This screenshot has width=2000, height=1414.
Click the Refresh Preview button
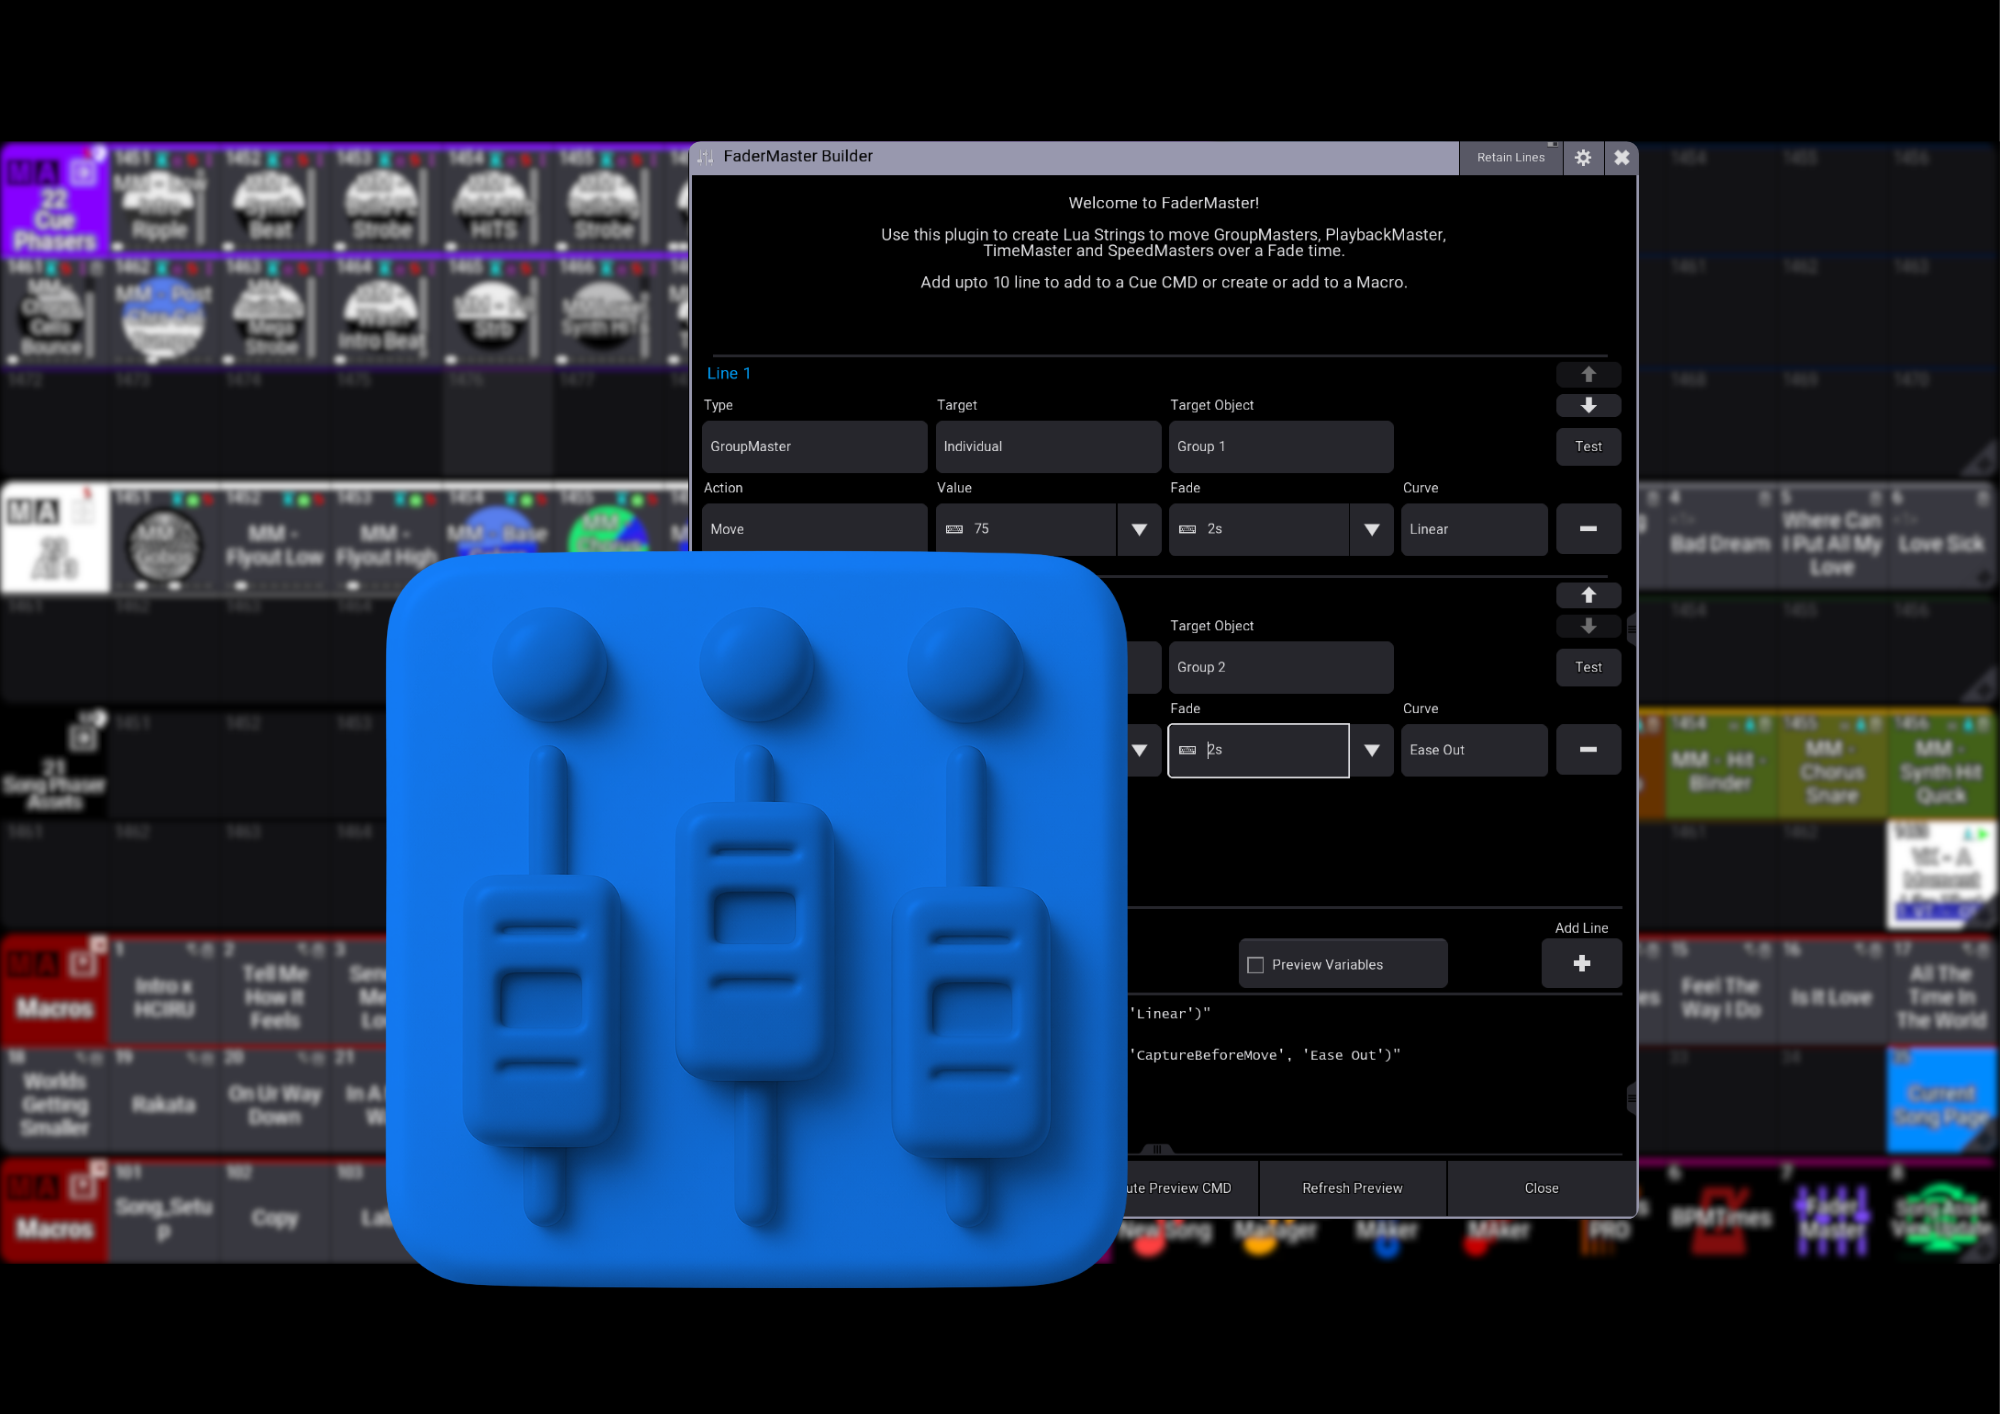pyautogui.click(x=1352, y=1188)
